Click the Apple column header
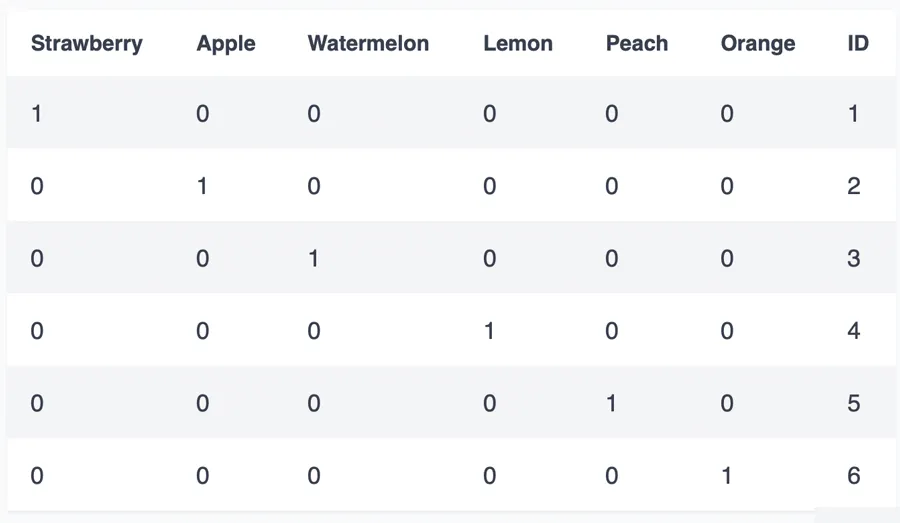900x523 pixels. point(226,44)
